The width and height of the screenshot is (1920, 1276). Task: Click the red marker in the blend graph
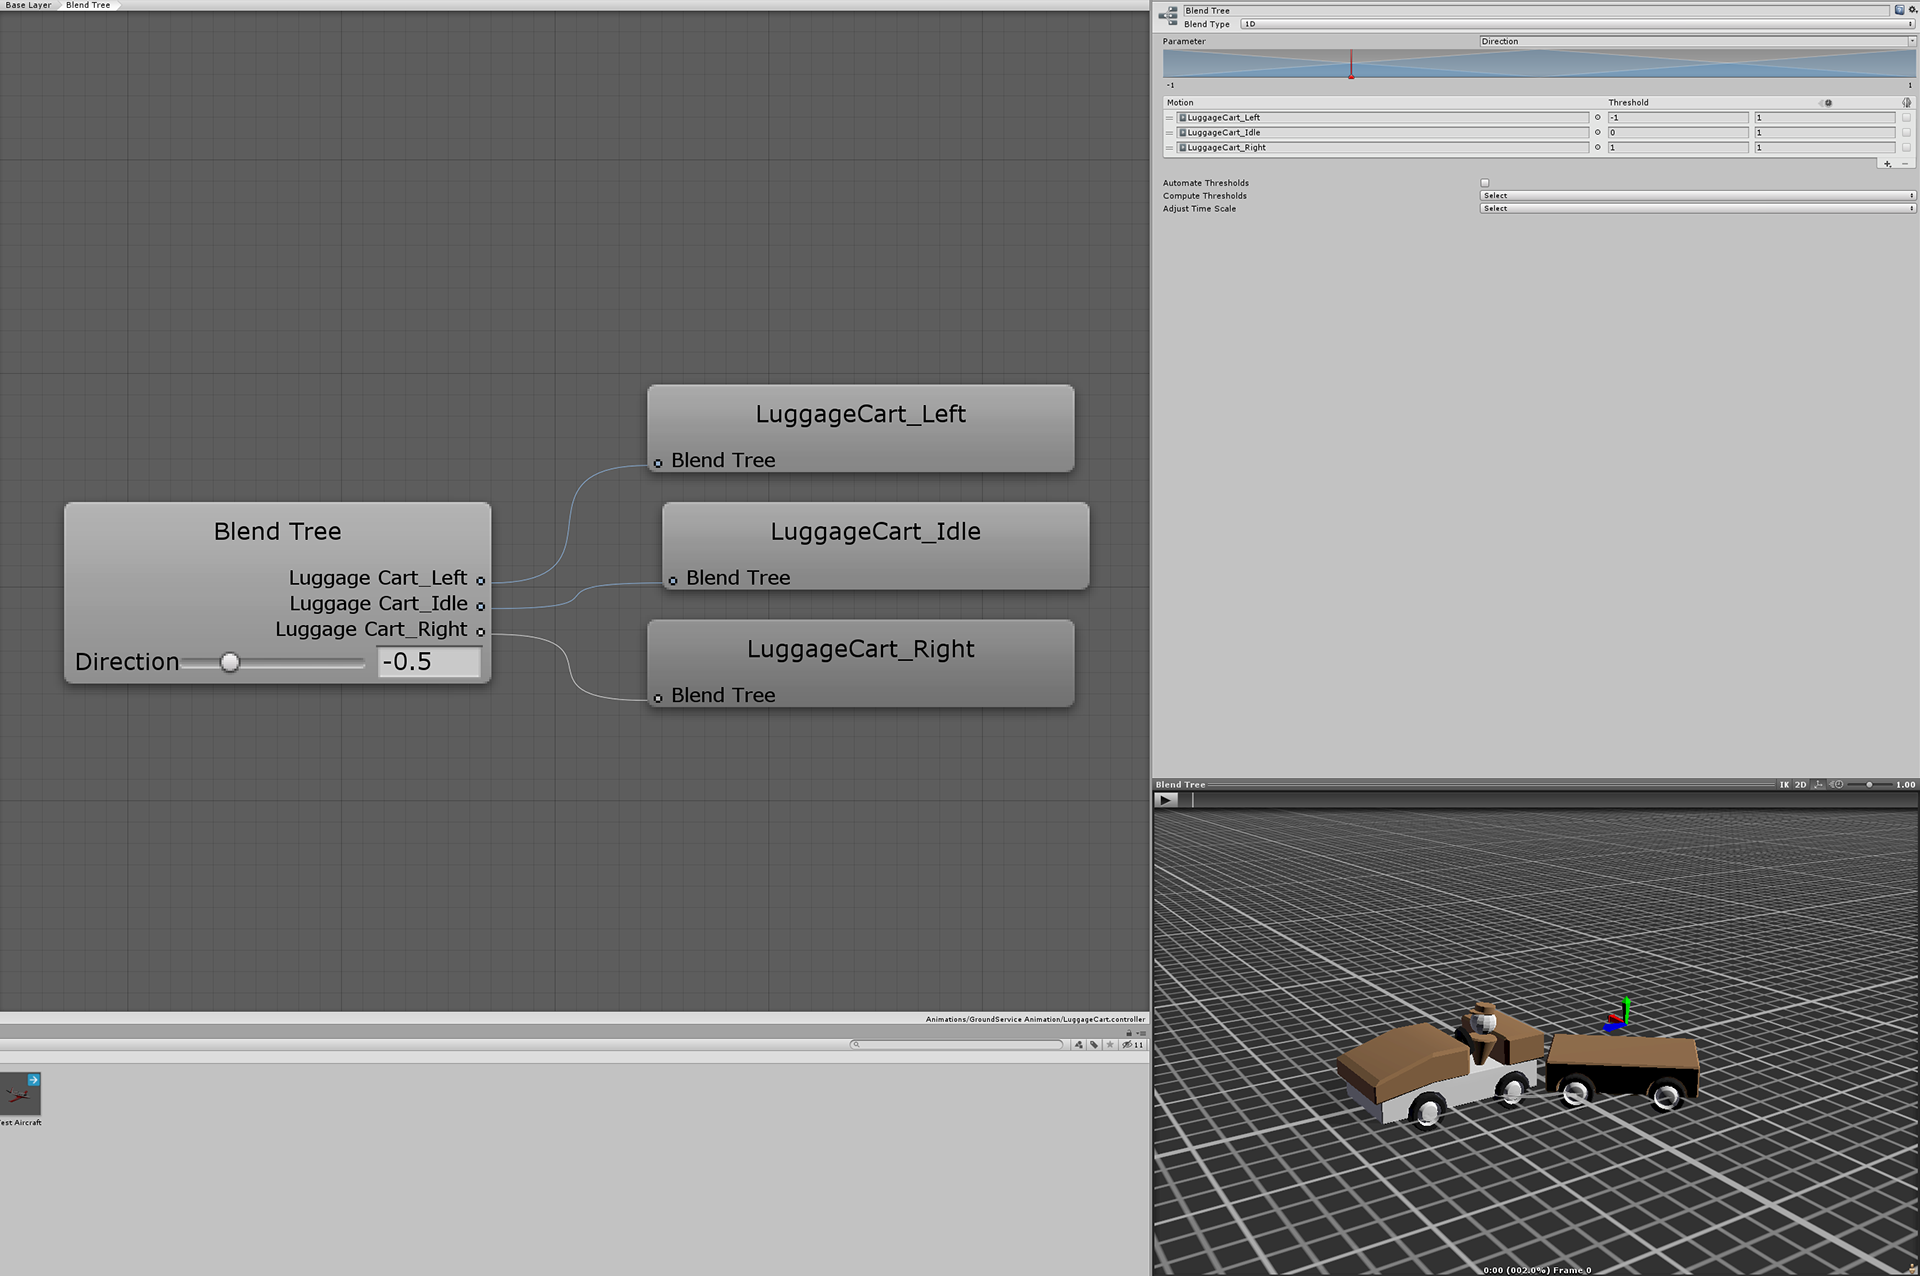point(1351,65)
